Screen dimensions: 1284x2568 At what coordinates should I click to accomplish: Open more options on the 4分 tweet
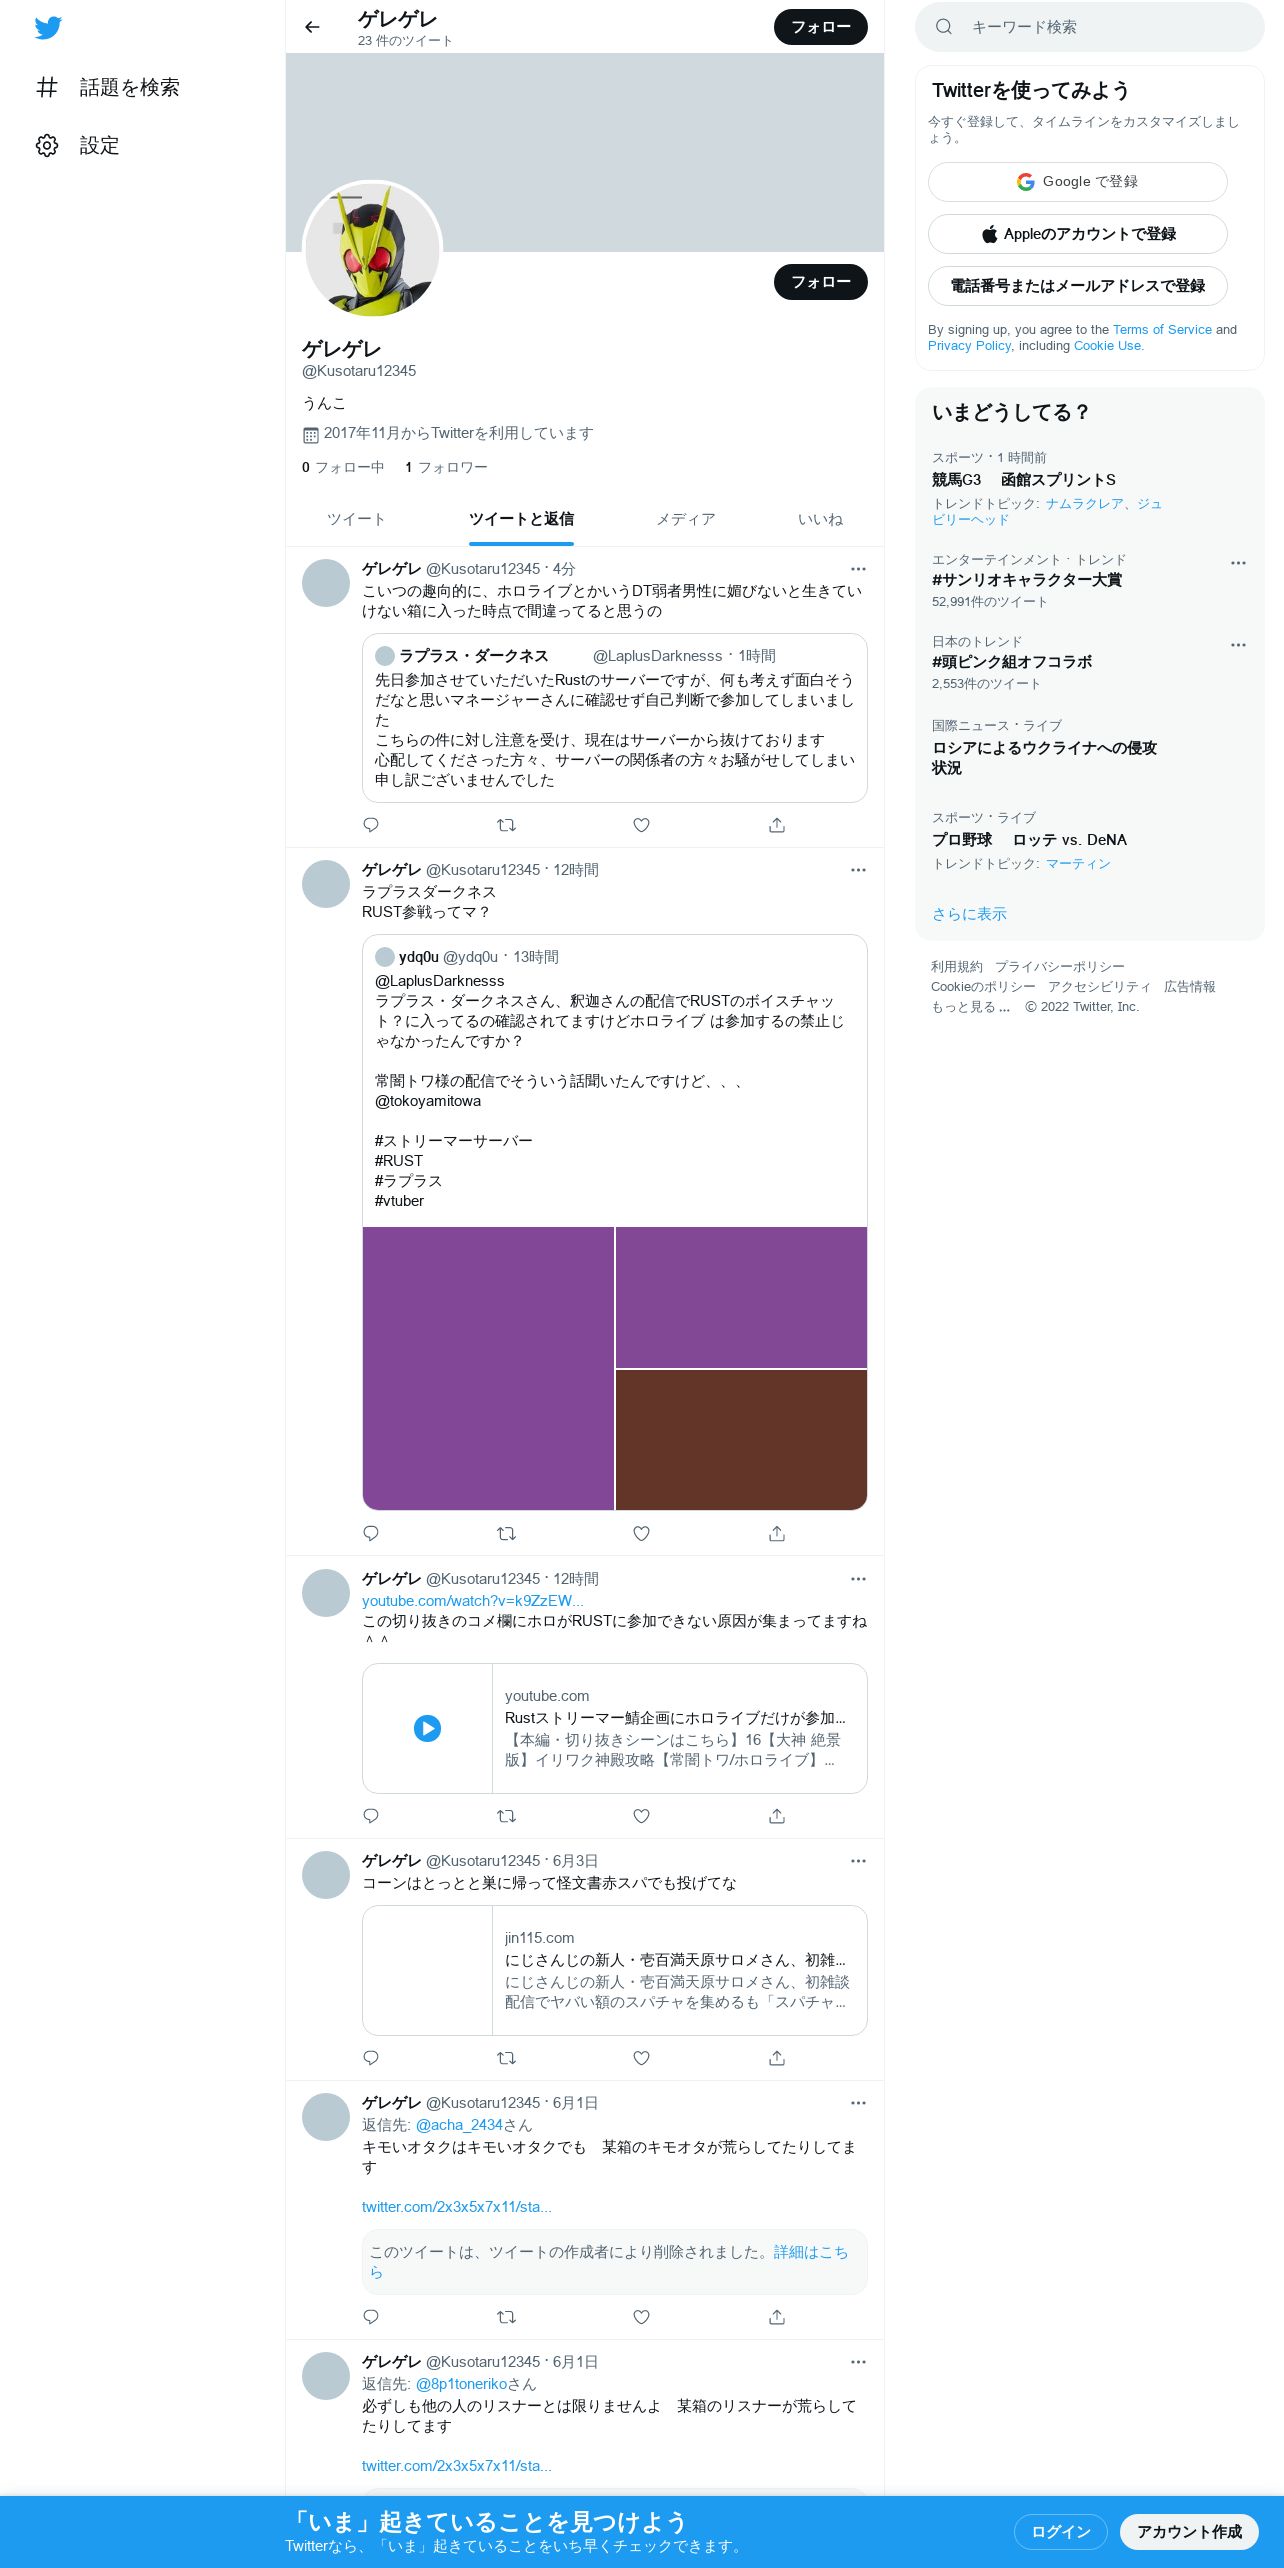click(x=858, y=569)
